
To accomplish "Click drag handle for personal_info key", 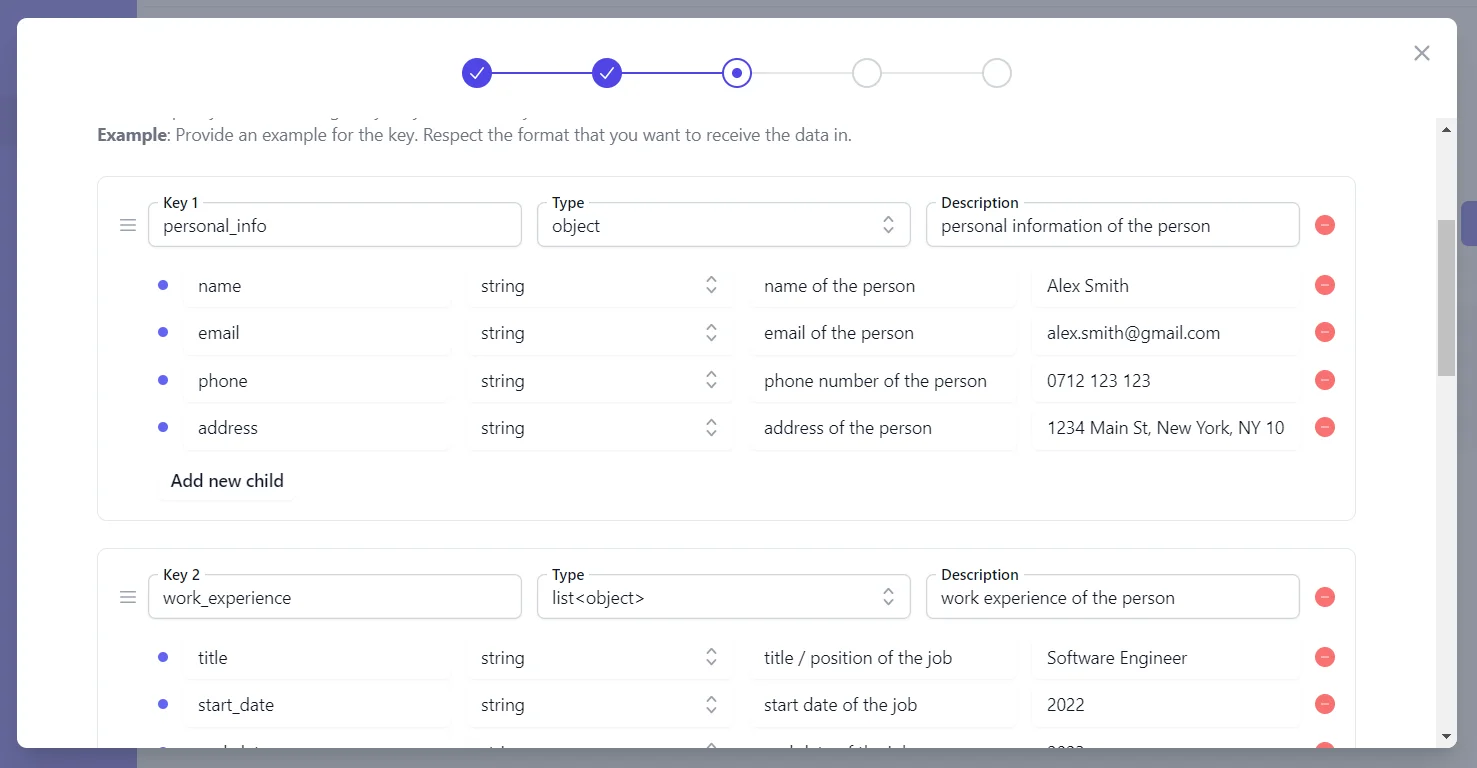I will coord(128,226).
